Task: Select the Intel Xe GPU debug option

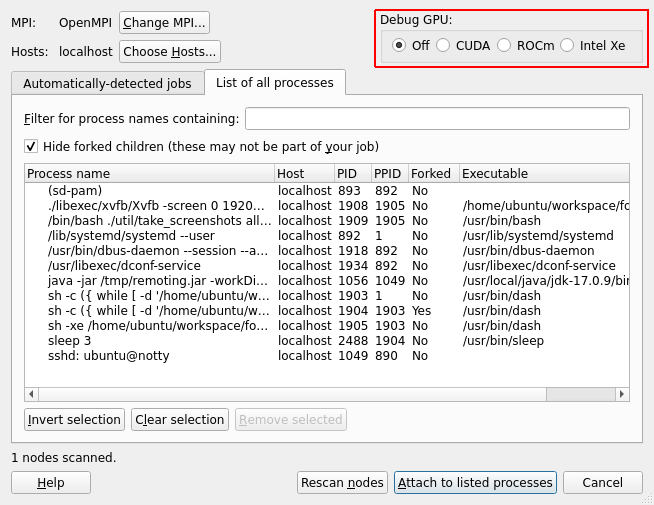Action: point(567,45)
